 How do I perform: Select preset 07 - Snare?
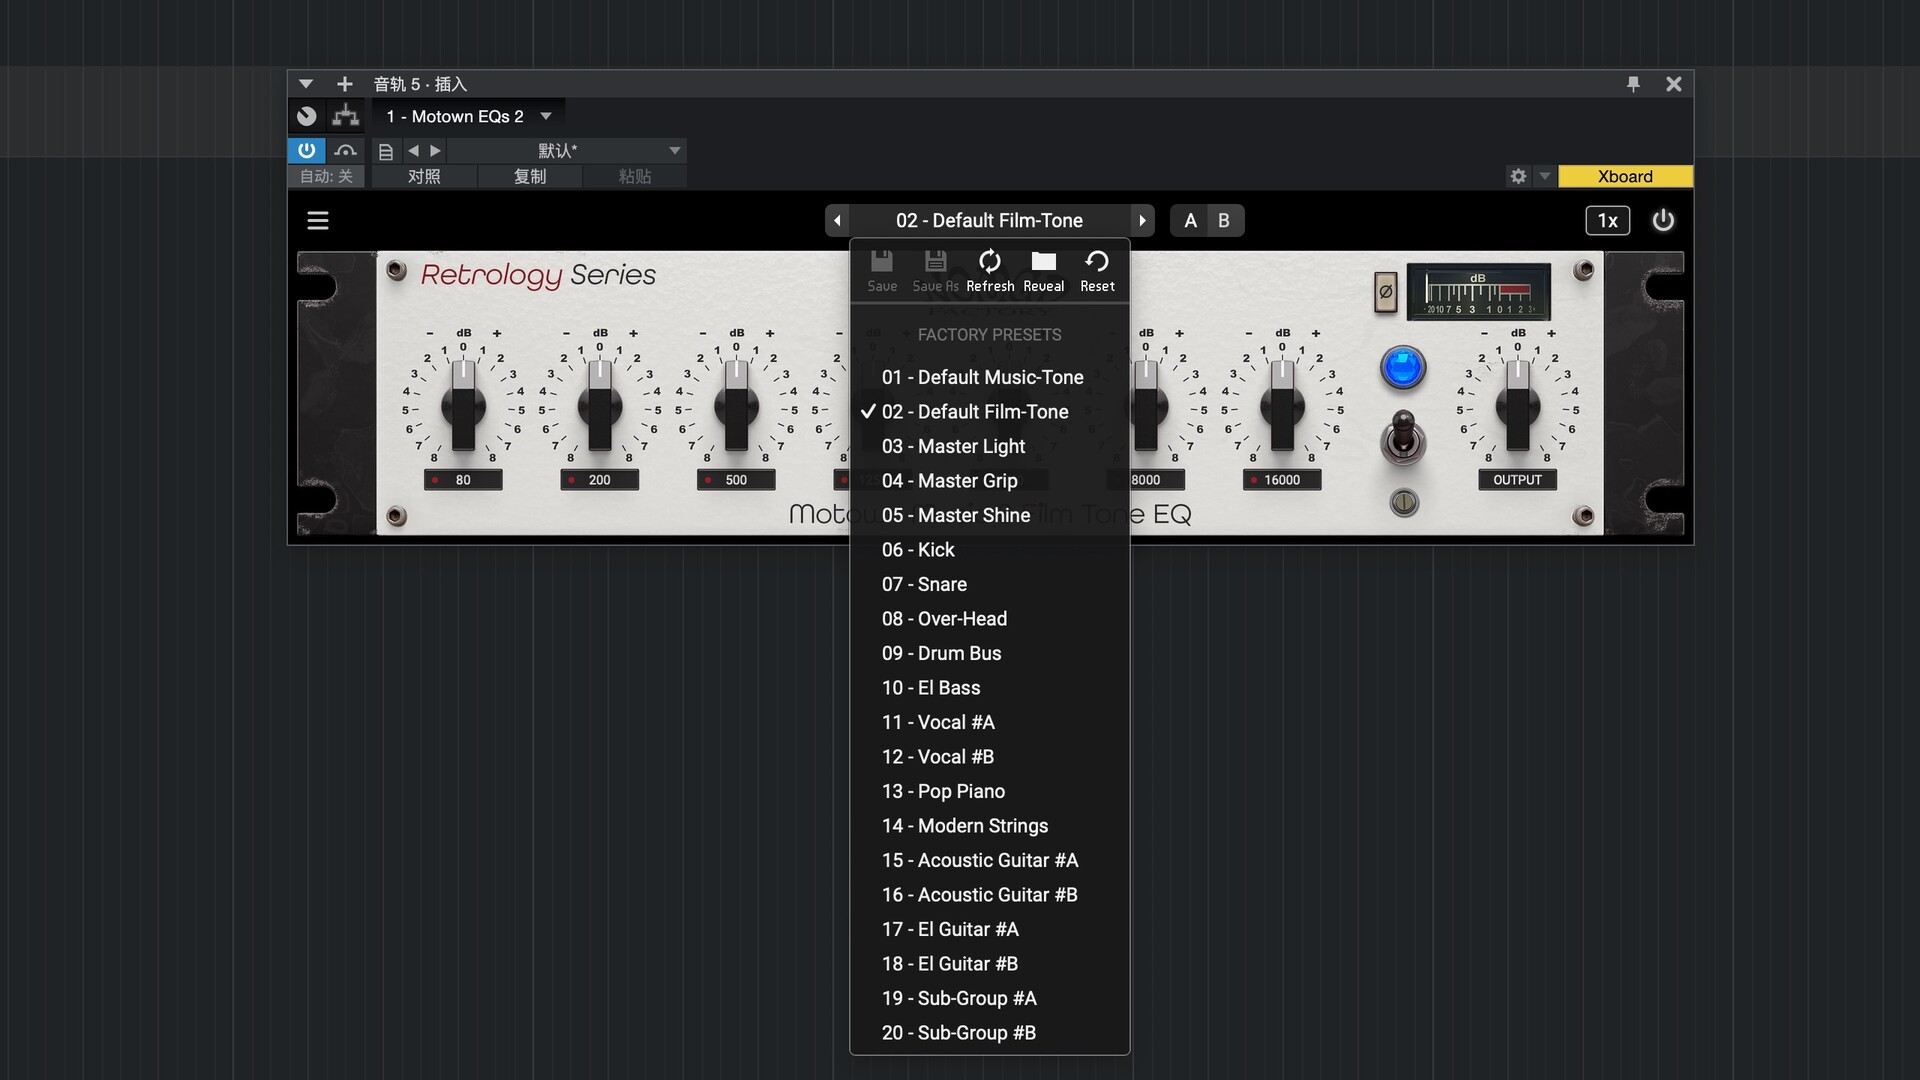coord(990,584)
